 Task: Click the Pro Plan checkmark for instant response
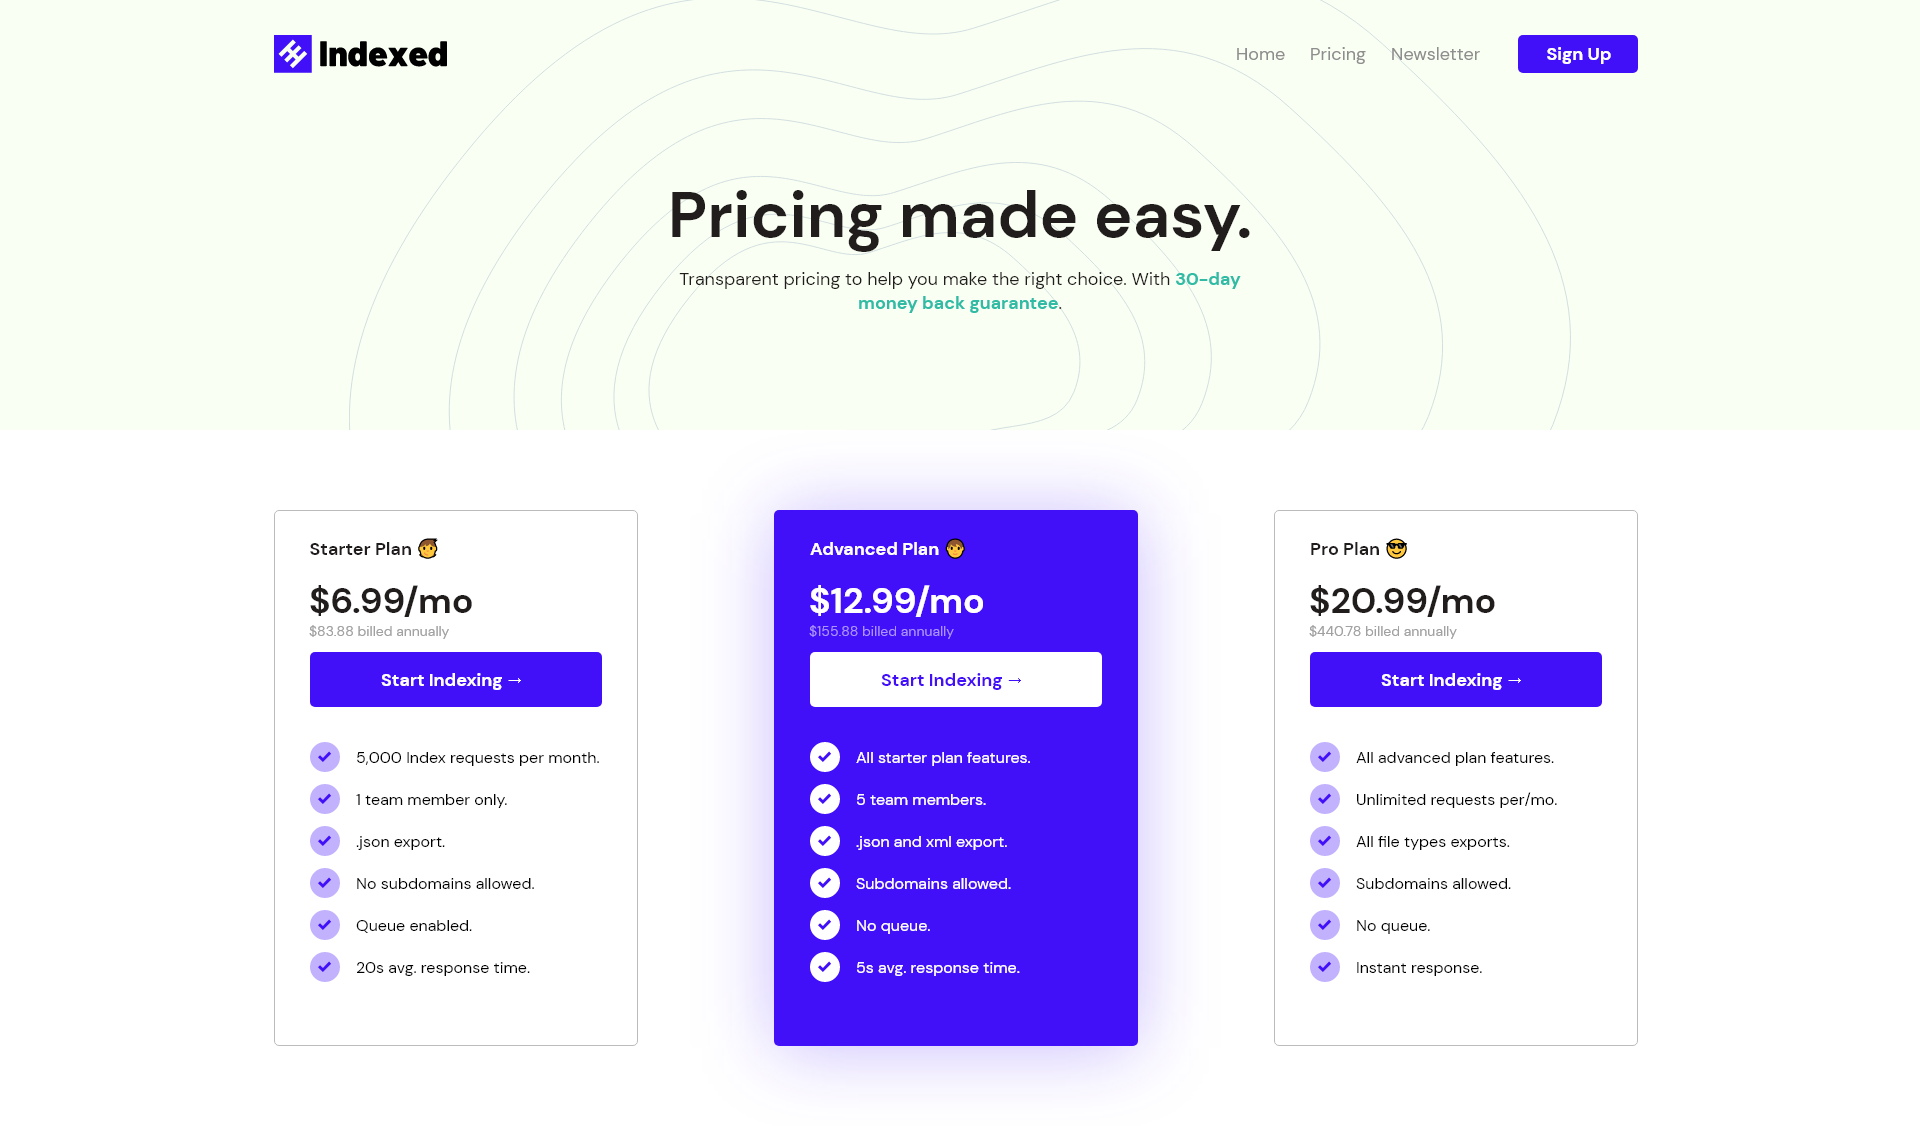[1324, 966]
